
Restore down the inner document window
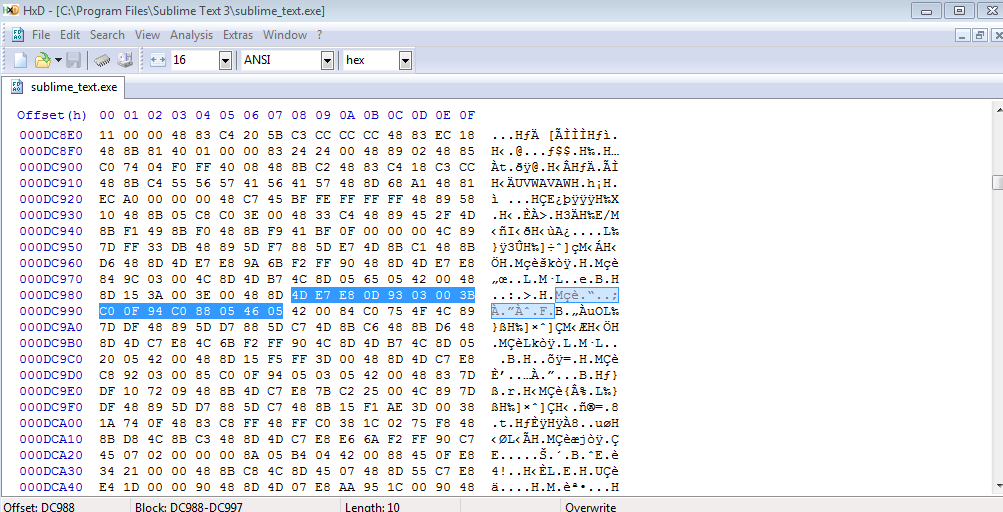[x=979, y=35]
